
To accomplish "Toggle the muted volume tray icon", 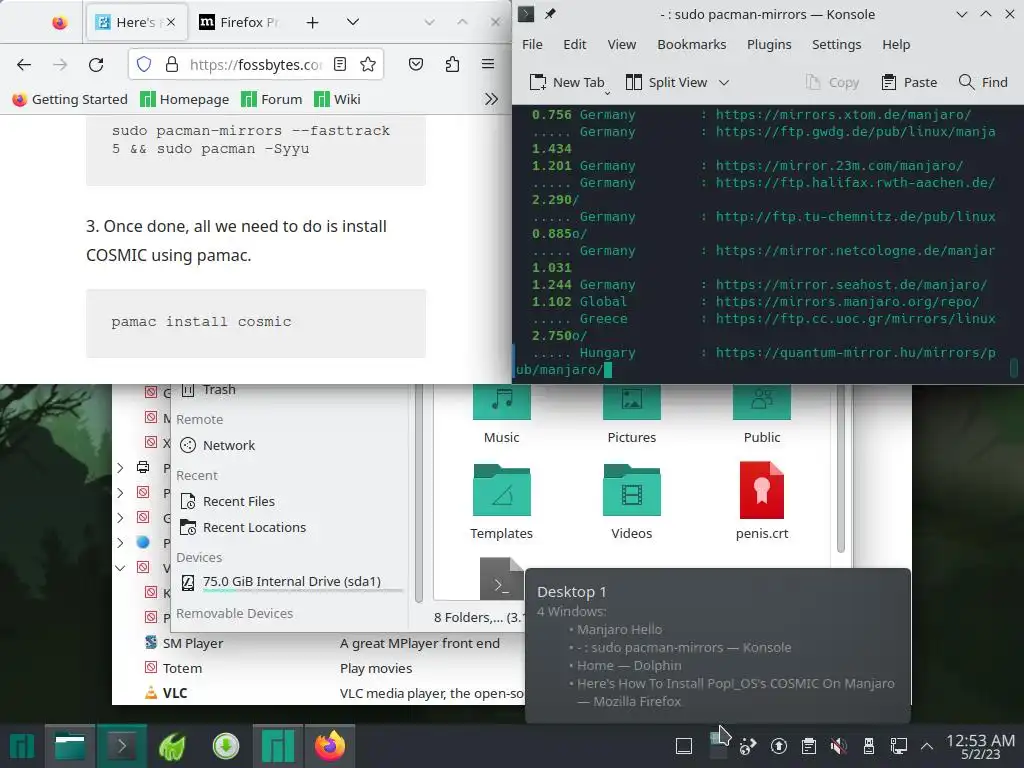I will tap(839, 746).
